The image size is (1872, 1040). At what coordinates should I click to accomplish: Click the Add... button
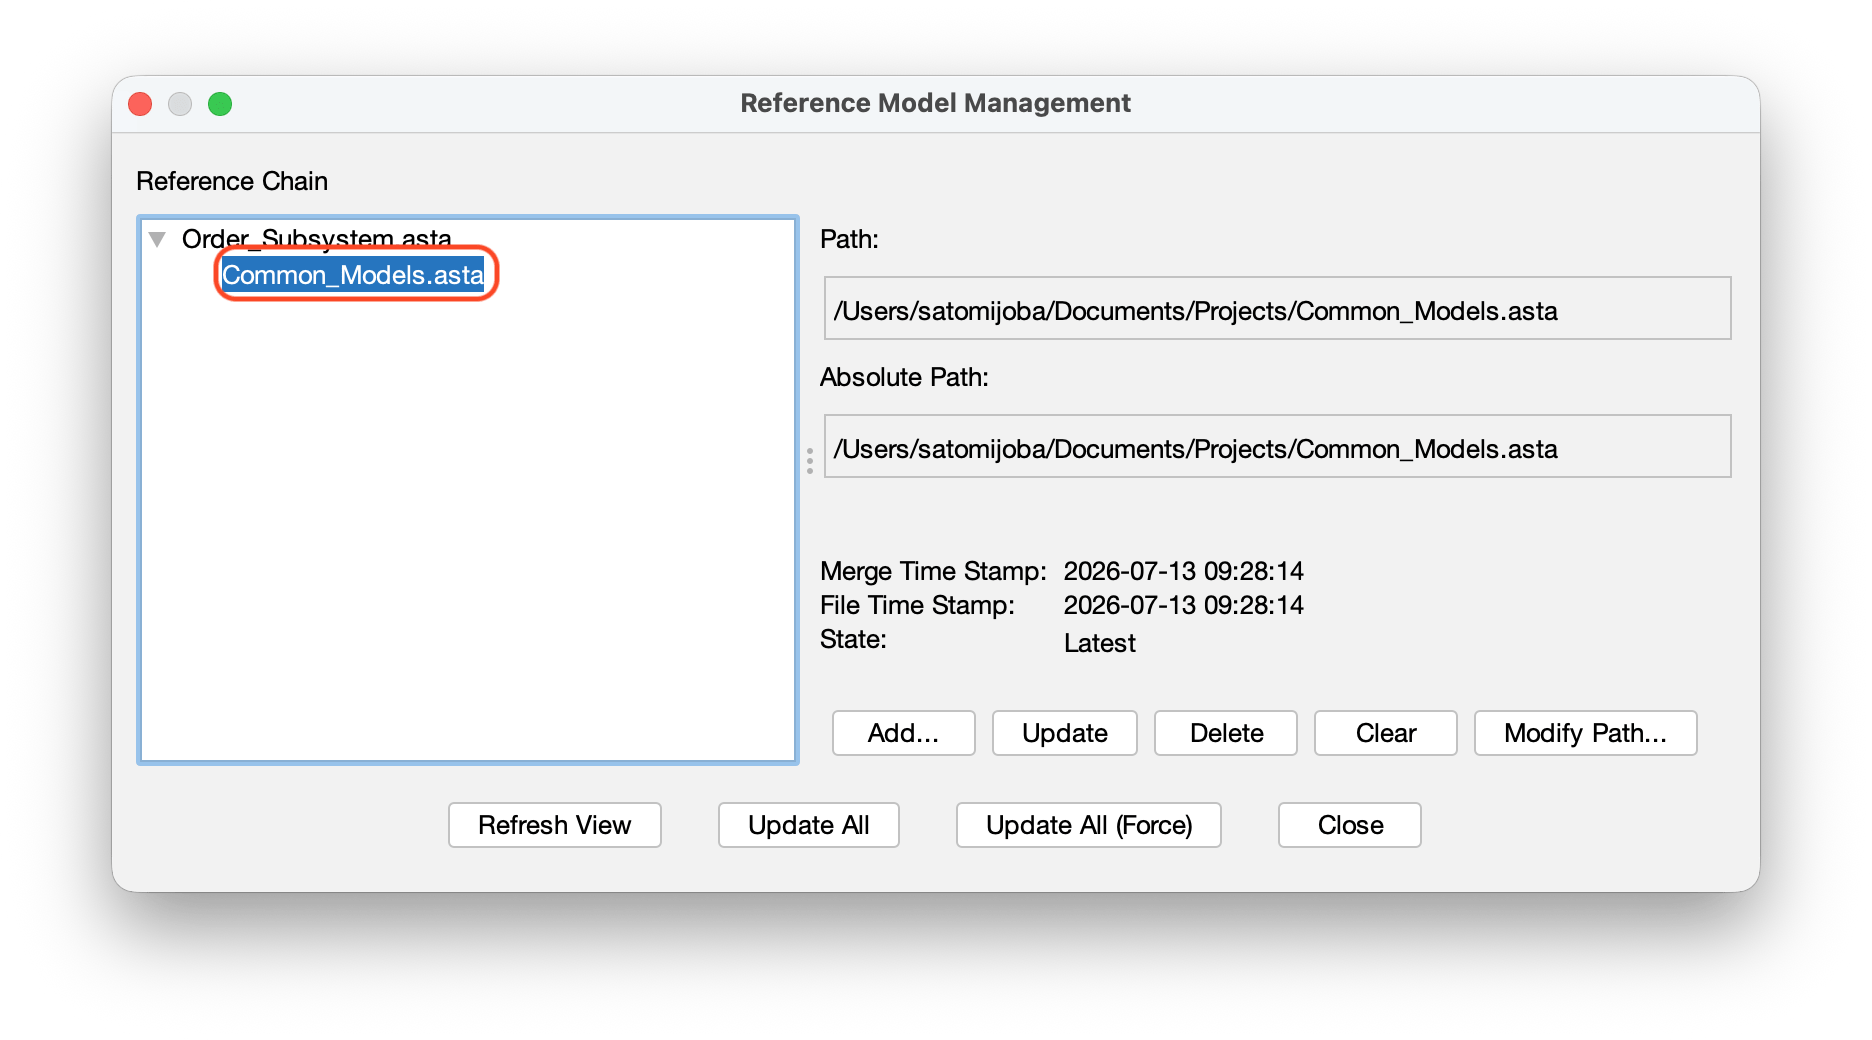coord(903,733)
